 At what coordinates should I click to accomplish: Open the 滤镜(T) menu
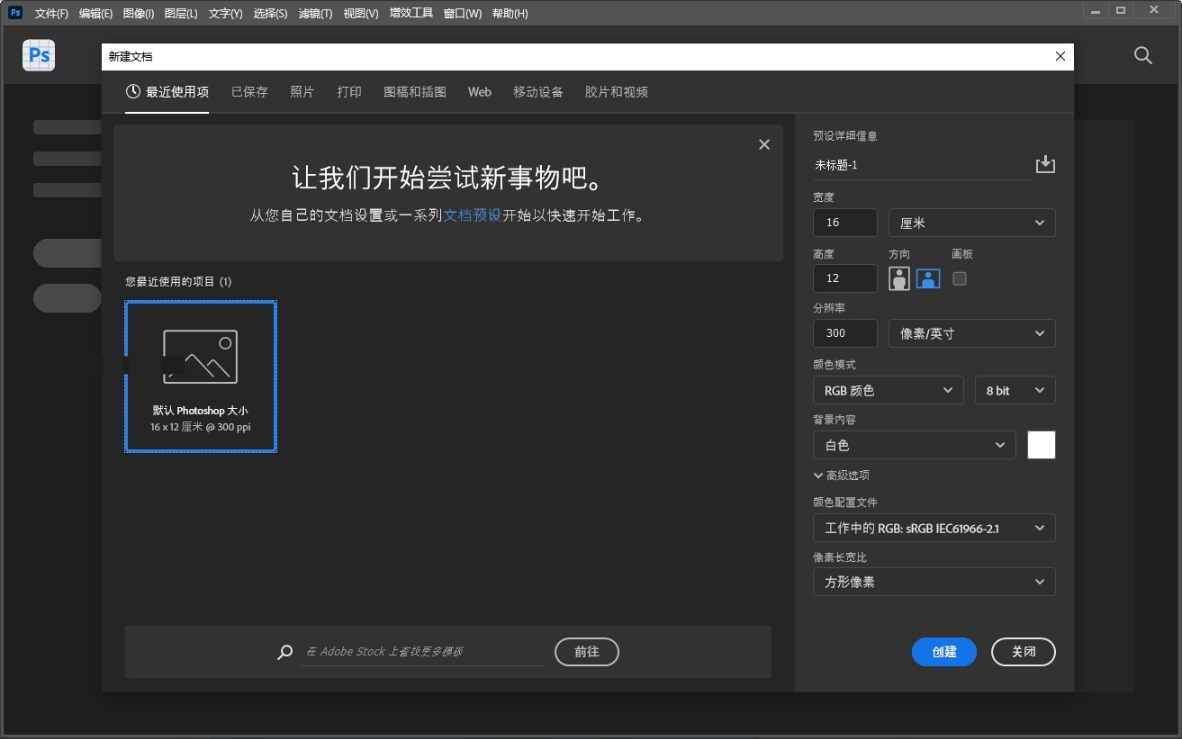pyautogui.click(x=315, y=13)
